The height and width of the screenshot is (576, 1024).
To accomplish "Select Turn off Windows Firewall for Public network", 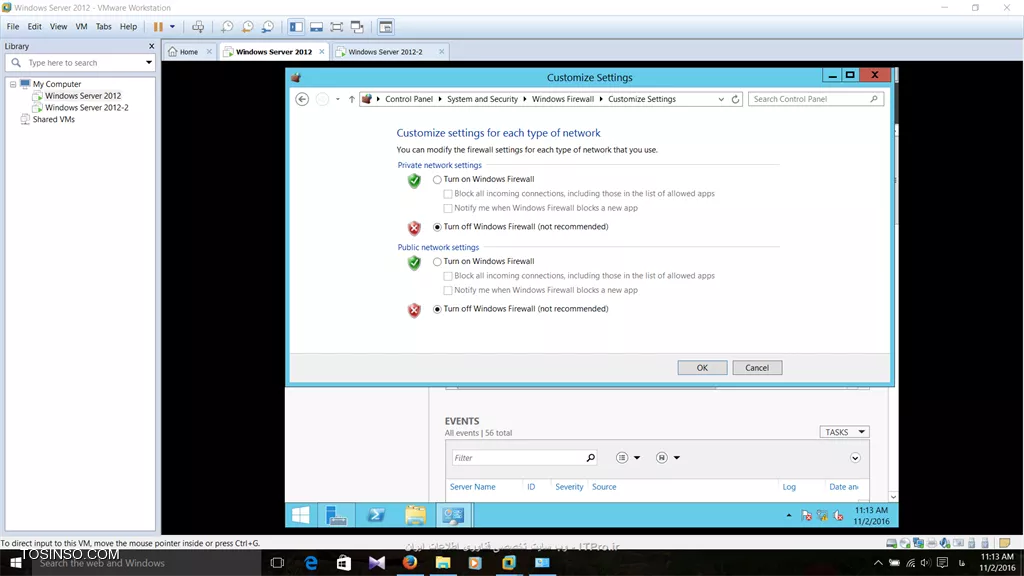I will (x=438, y=310).
